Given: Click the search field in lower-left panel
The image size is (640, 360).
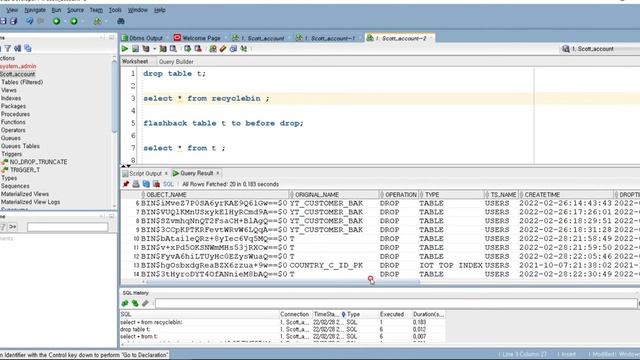Looking at the screenshot, I should click(x=68, y=227).
